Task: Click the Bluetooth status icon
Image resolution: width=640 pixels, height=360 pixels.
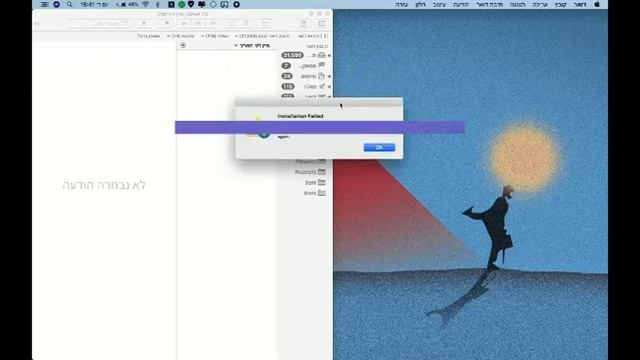Action: tap(158, 4)
